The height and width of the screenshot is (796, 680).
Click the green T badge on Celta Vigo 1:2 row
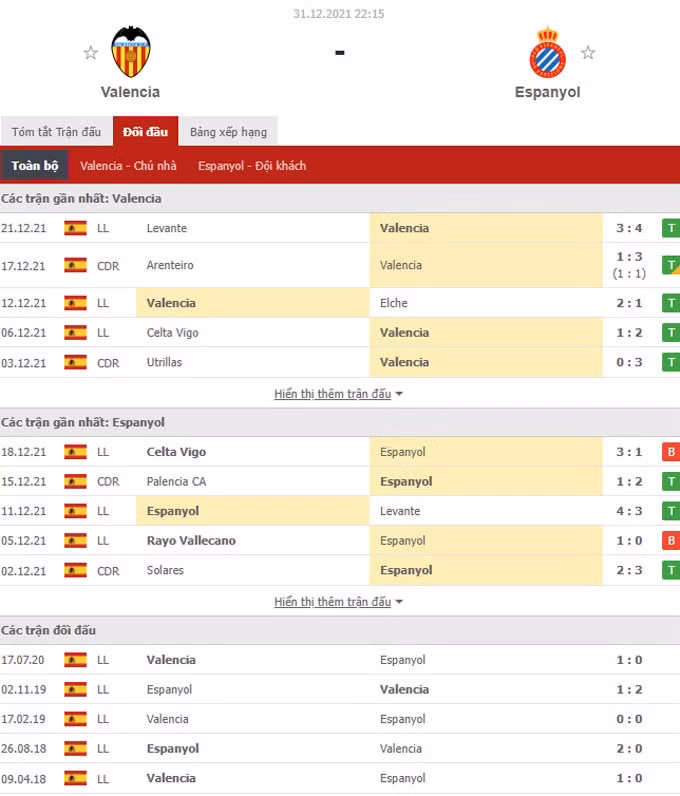(x=671, y=333)
